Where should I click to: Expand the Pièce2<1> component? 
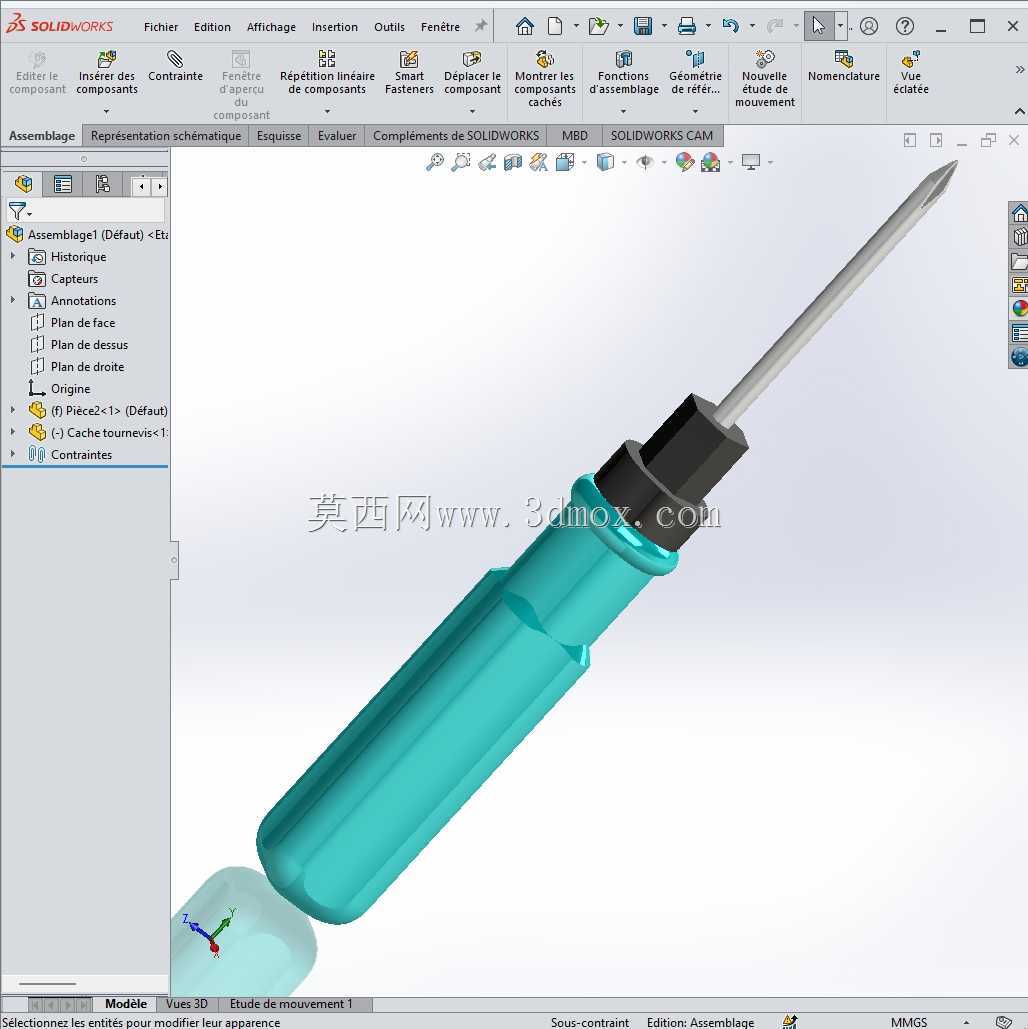[x=12, y=410]
